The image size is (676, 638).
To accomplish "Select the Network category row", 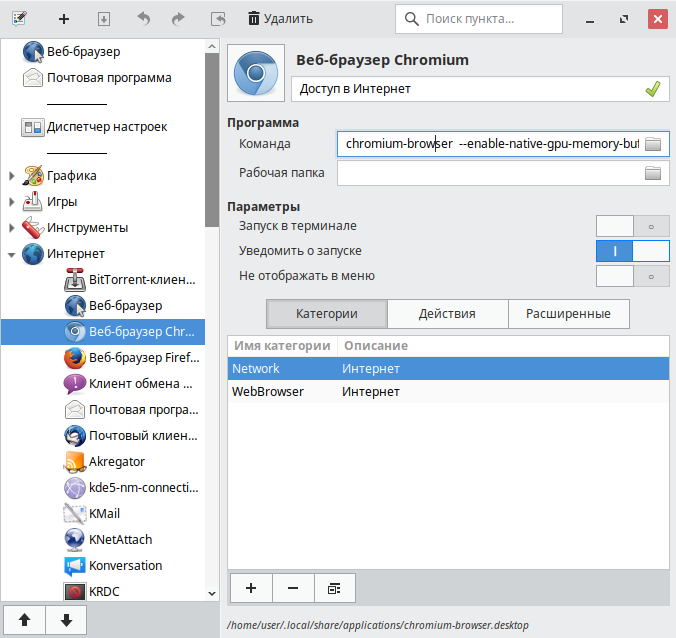I will click(x=448, y=369).
